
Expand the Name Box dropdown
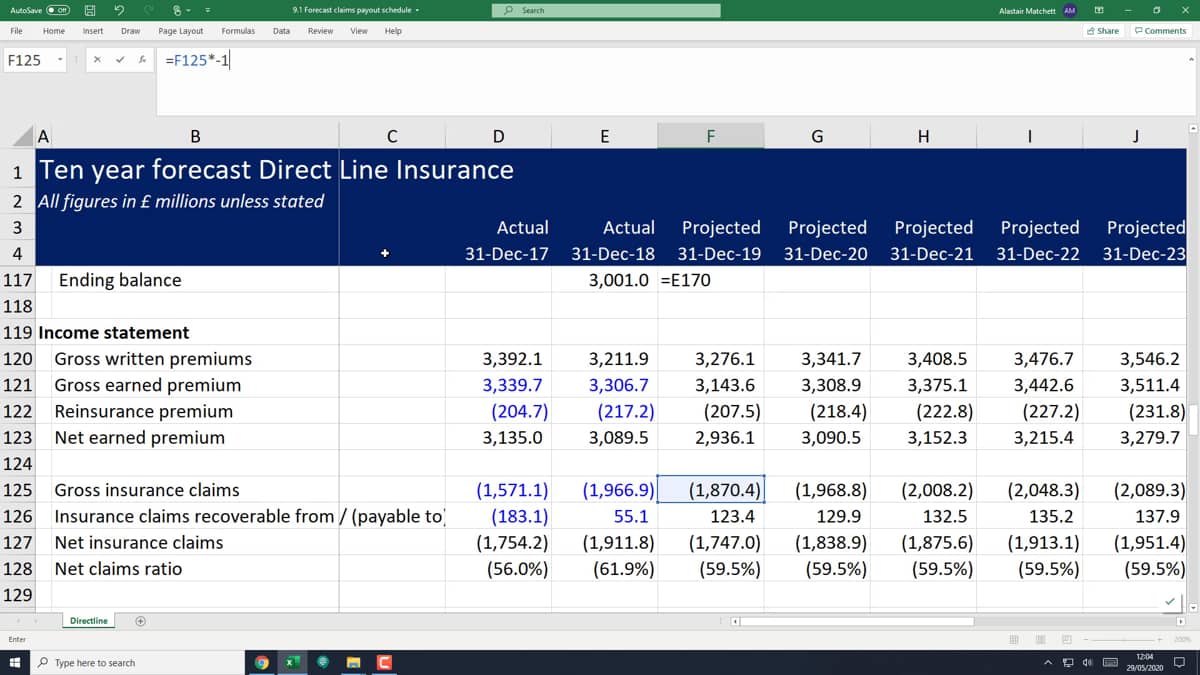60,60
